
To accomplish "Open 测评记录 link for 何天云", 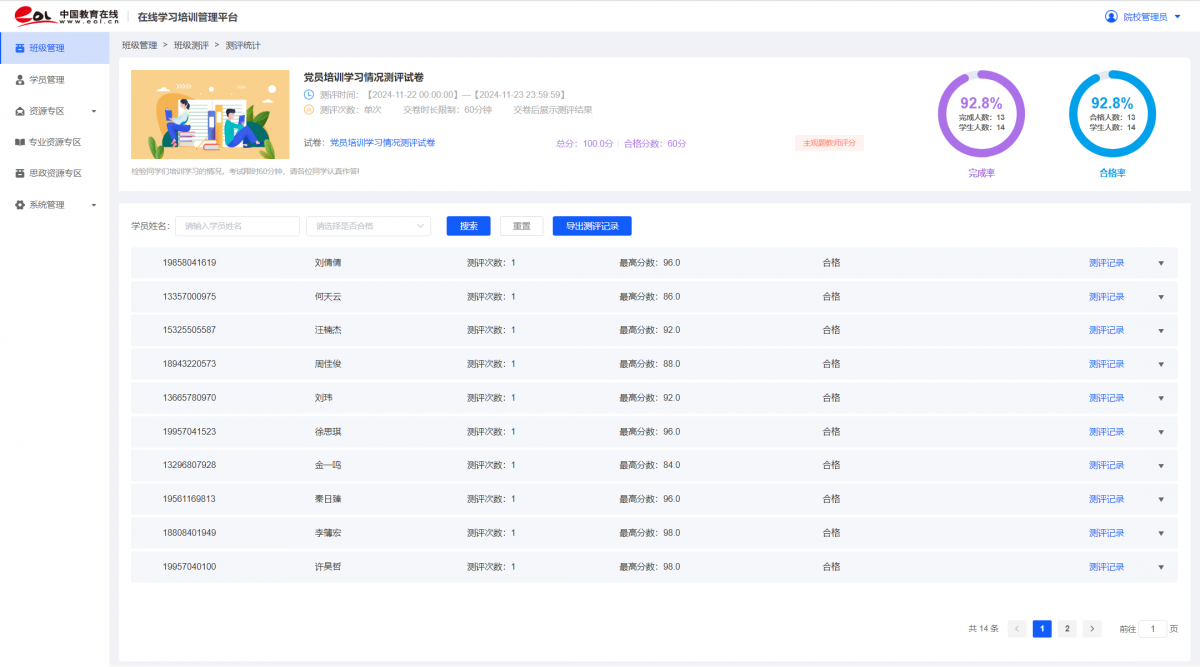I will (1106, 297).
